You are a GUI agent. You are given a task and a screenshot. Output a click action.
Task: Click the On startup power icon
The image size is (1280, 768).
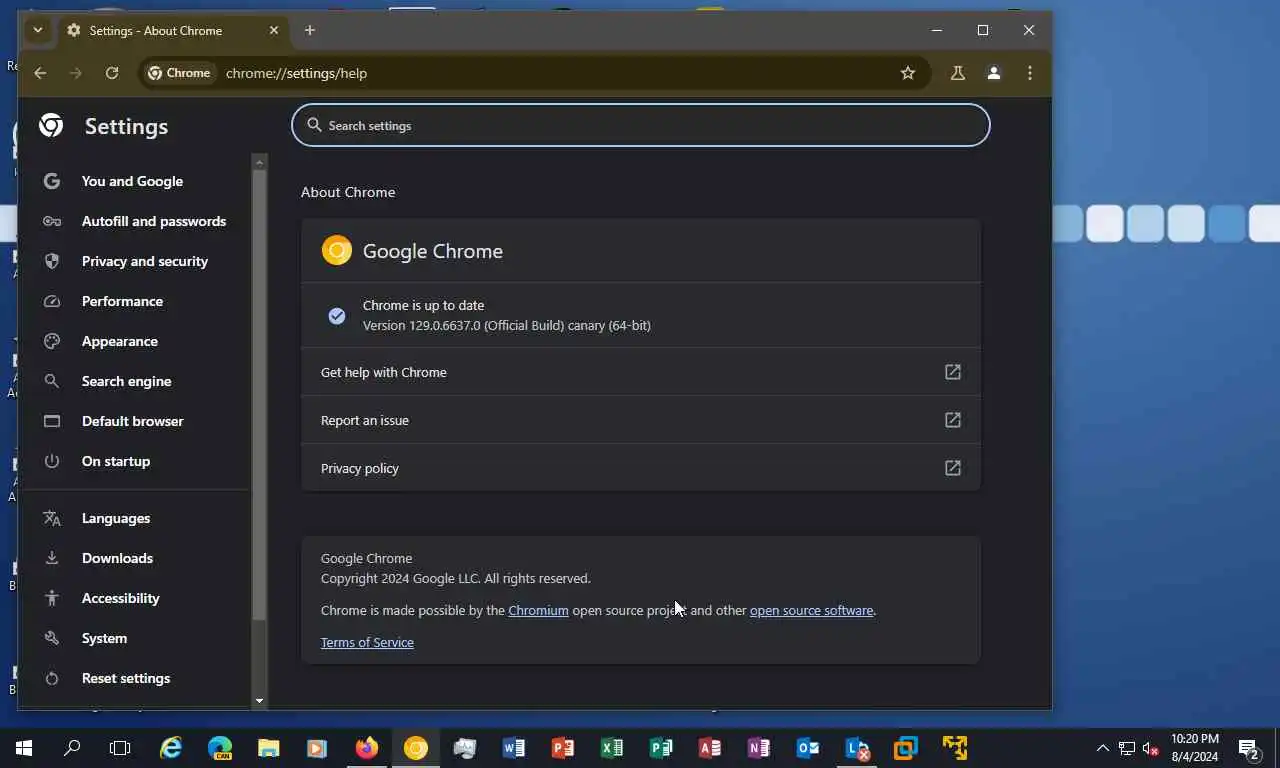click(52, 461)
